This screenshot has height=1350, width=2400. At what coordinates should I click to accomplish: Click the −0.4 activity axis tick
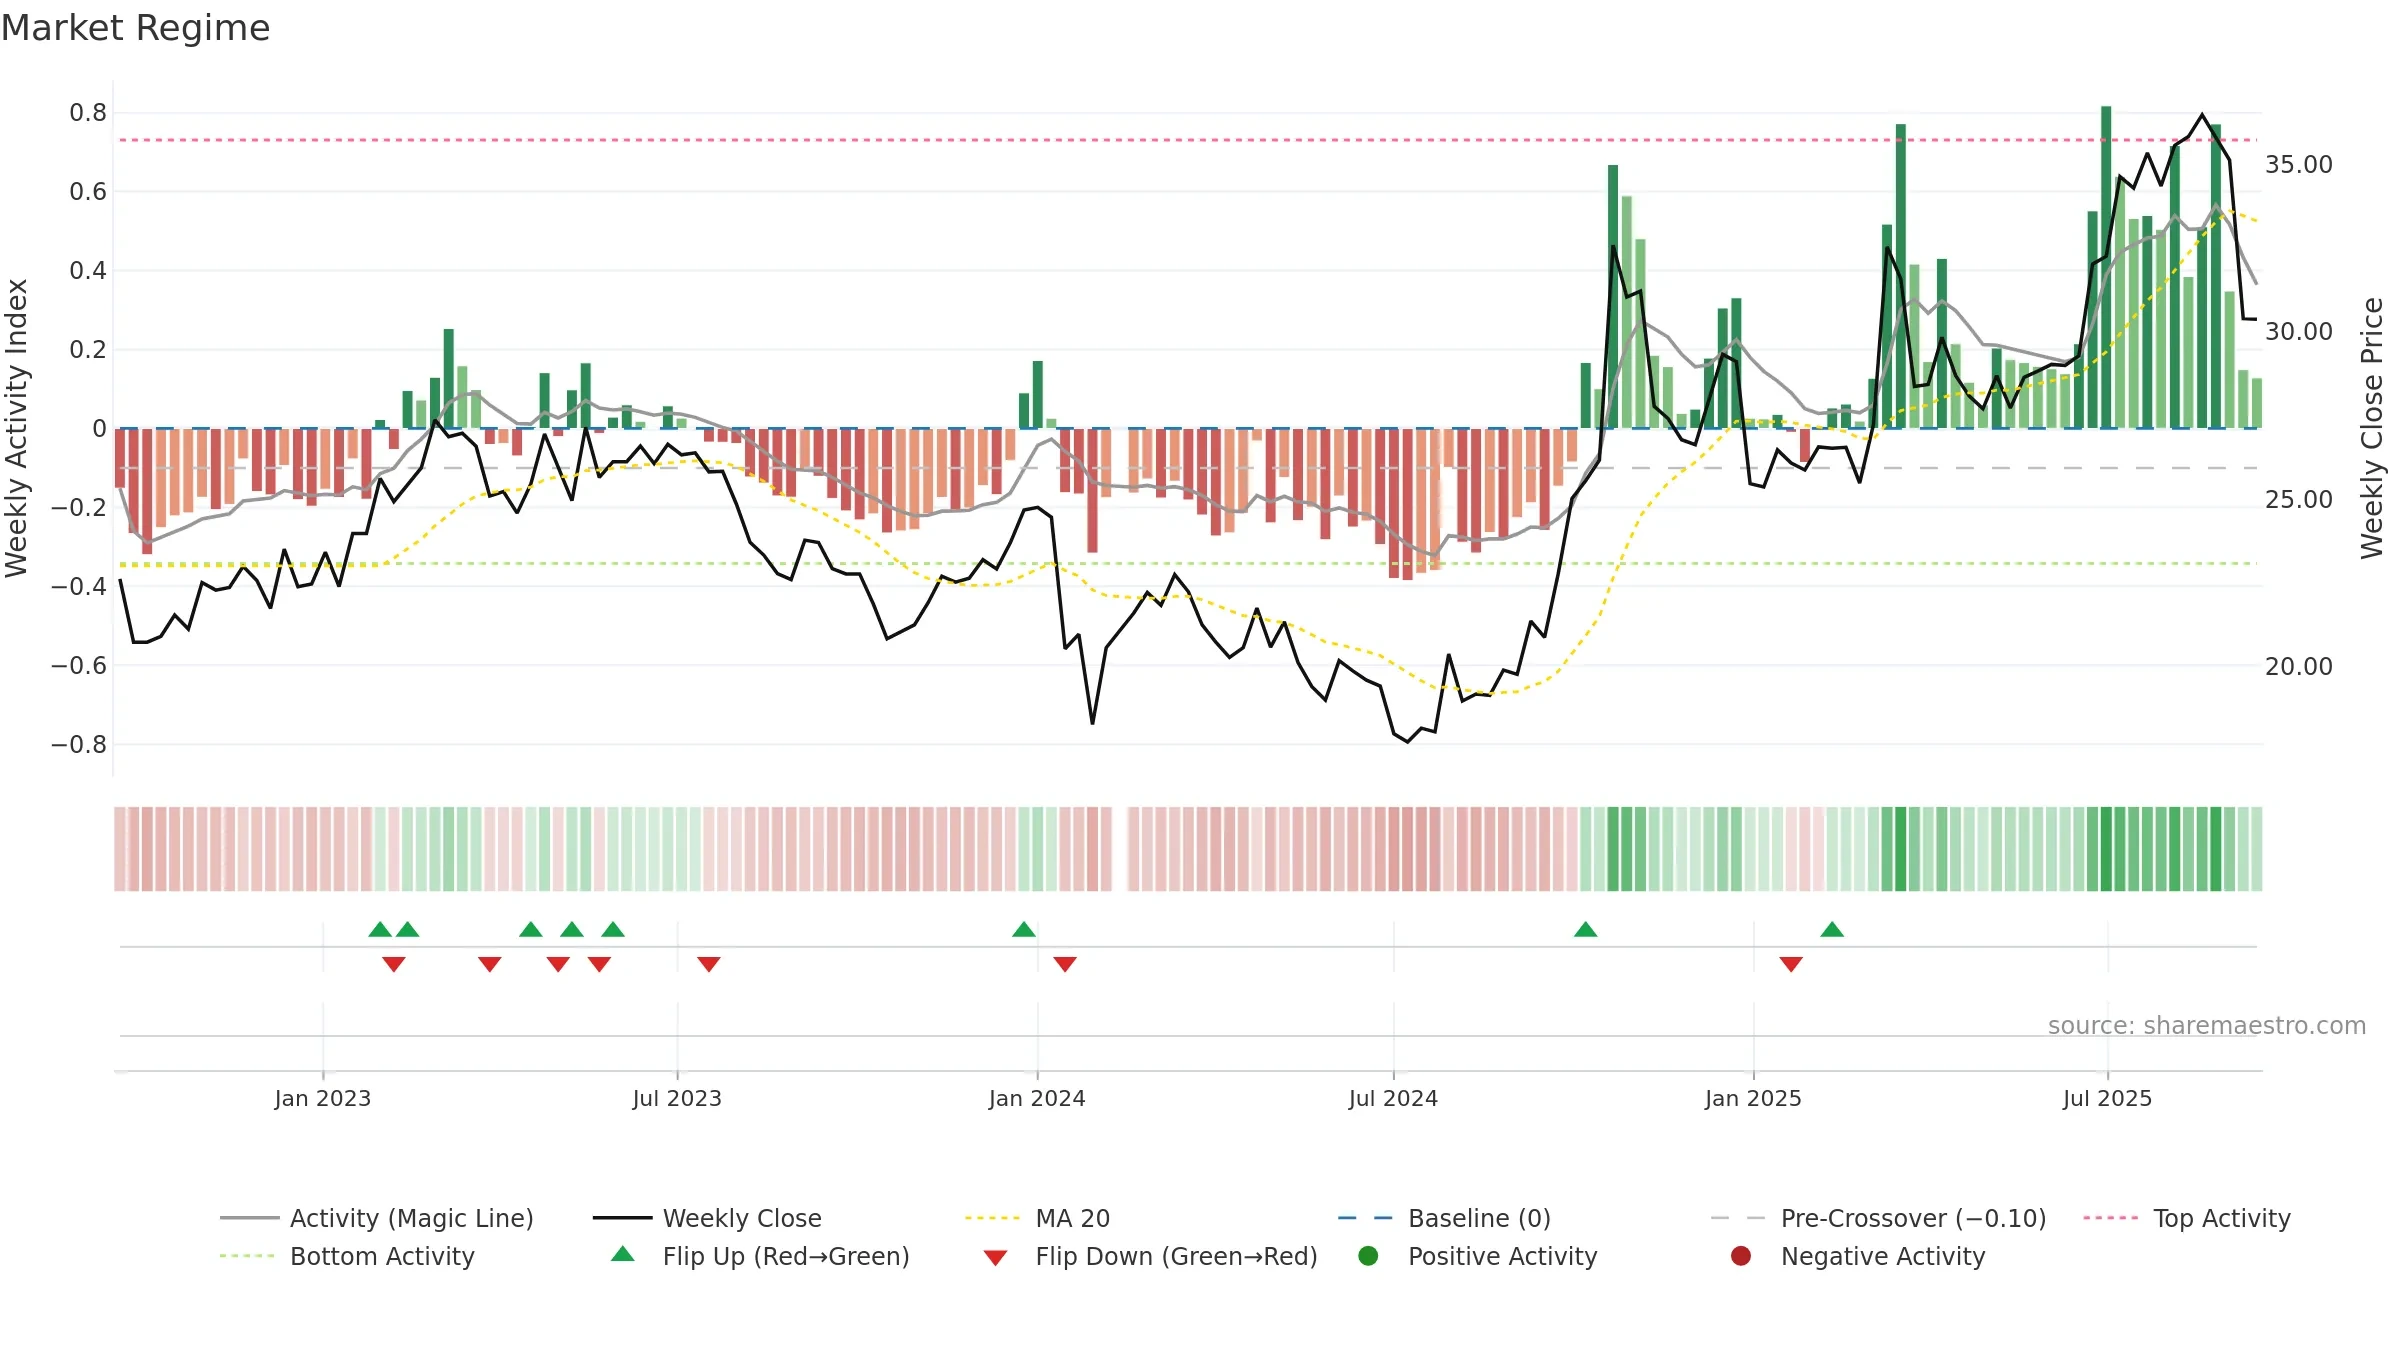click(x=79, y=586)
